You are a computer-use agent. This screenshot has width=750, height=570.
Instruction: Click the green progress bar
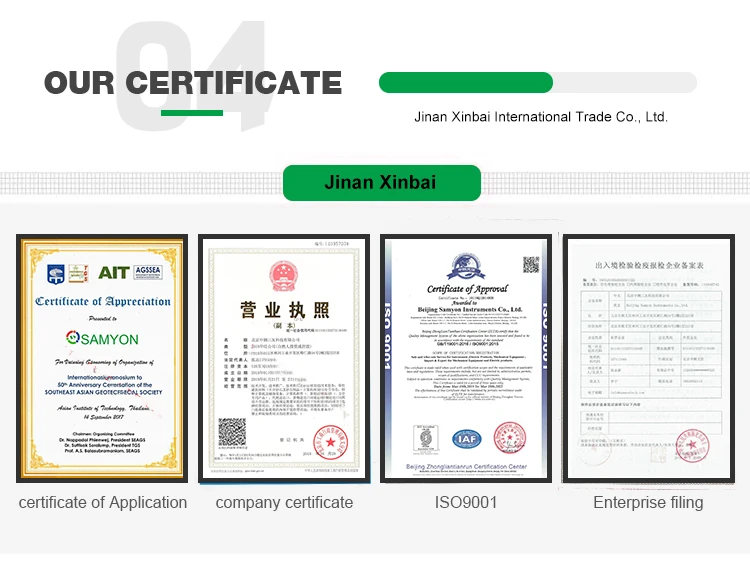tap(466, 82)
